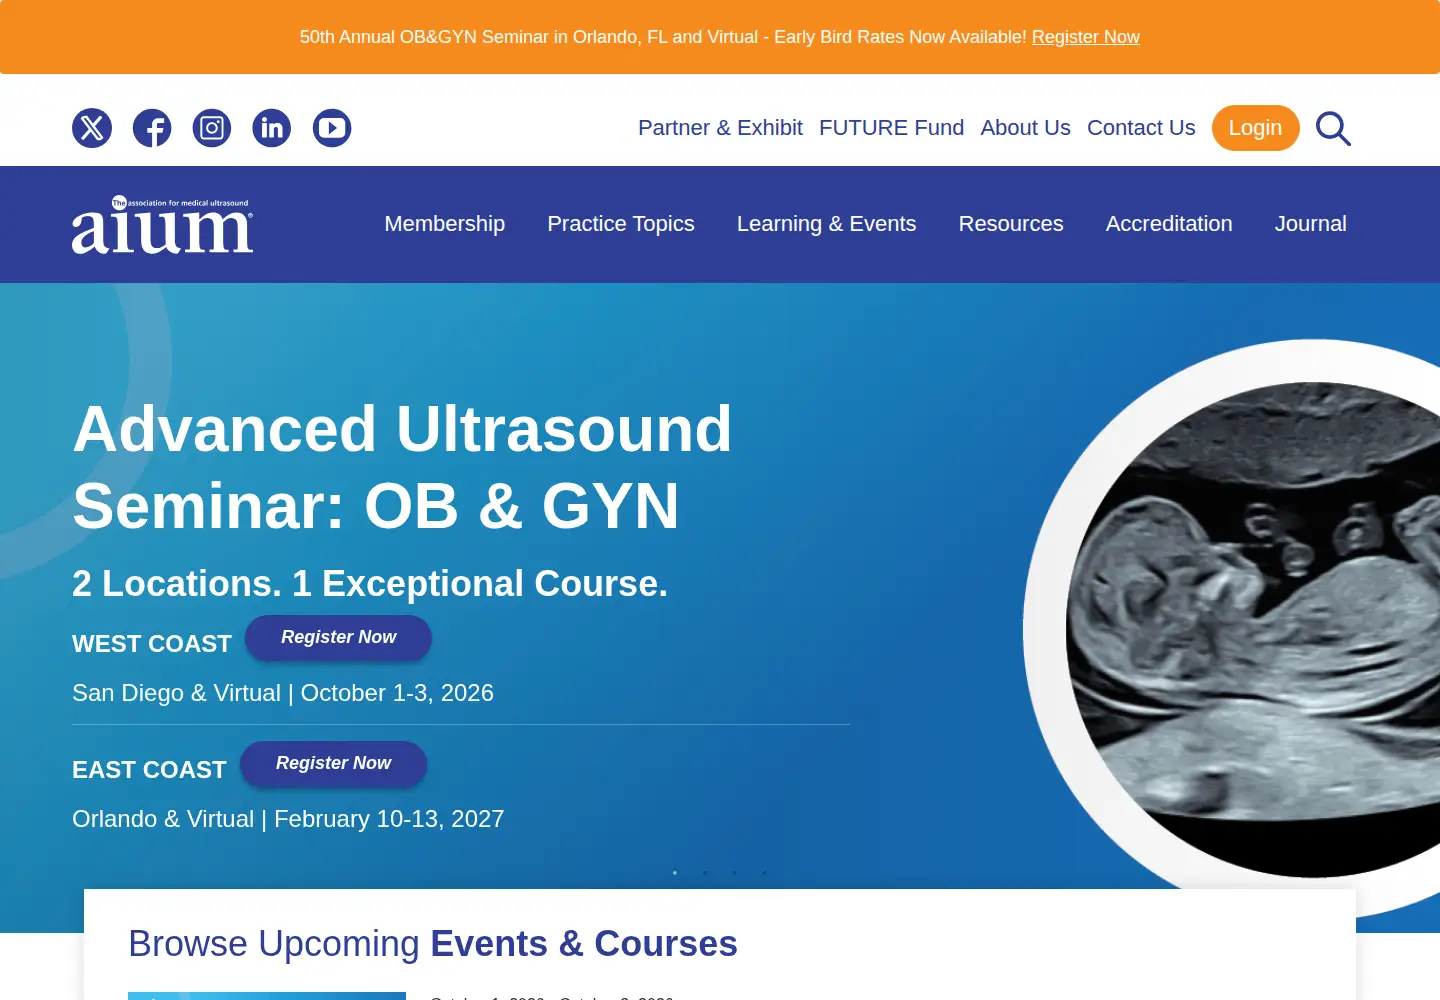The height and width of the screenshot is (1000, 1440).
Task: Click '2 Locations. 1 Exceptional Course.' text
Action: tap(370, 584)
